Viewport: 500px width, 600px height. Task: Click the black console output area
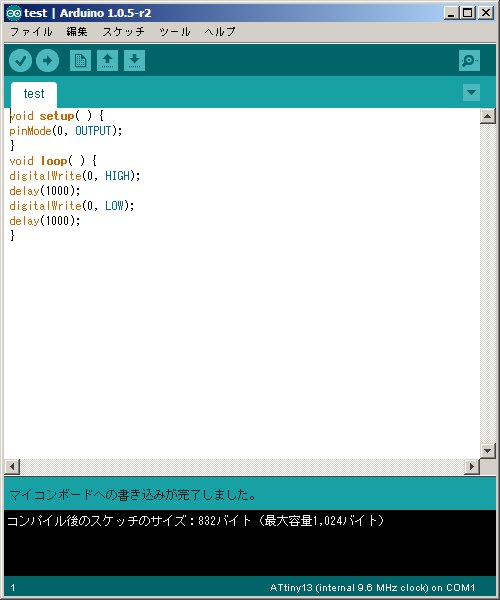click(x=250, y=543)
